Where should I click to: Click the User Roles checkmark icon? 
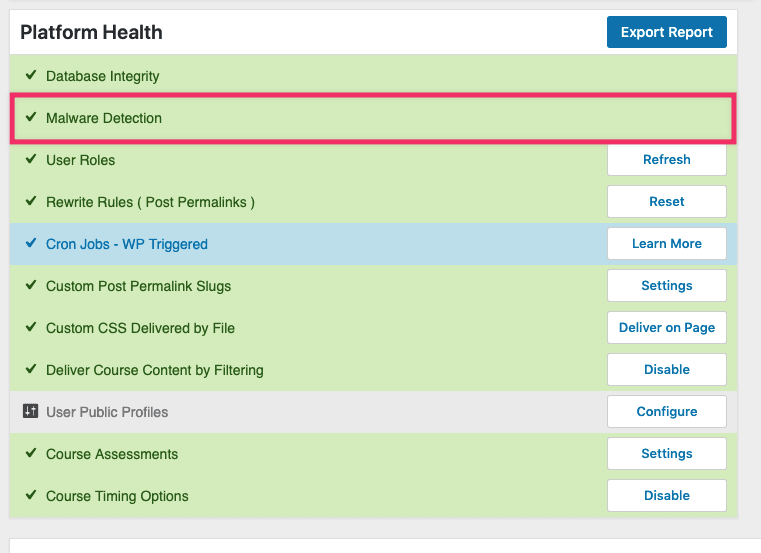31,160
